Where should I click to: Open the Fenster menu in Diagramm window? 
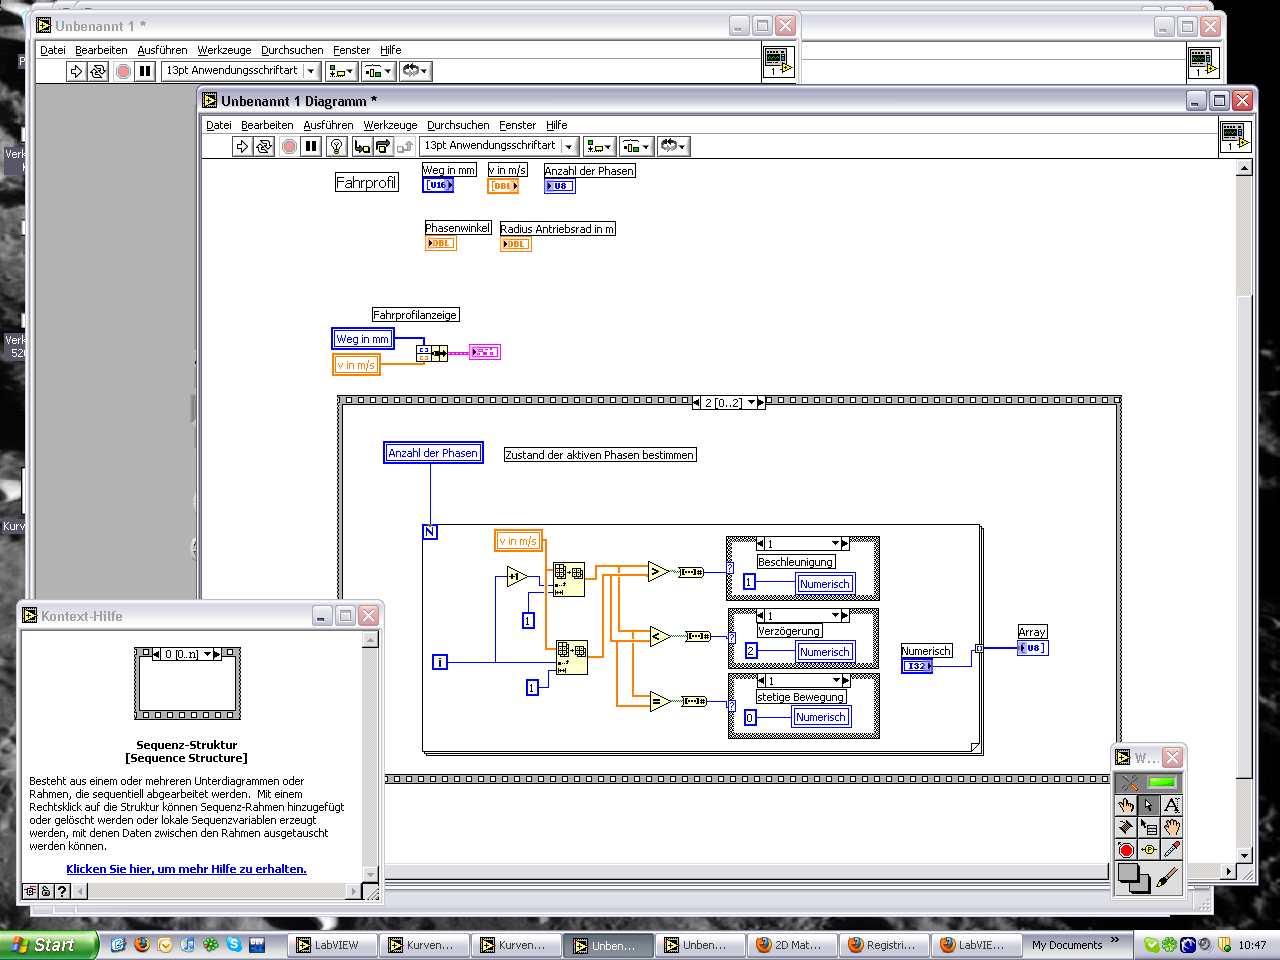pyautogui.click(x=517, y=125)
